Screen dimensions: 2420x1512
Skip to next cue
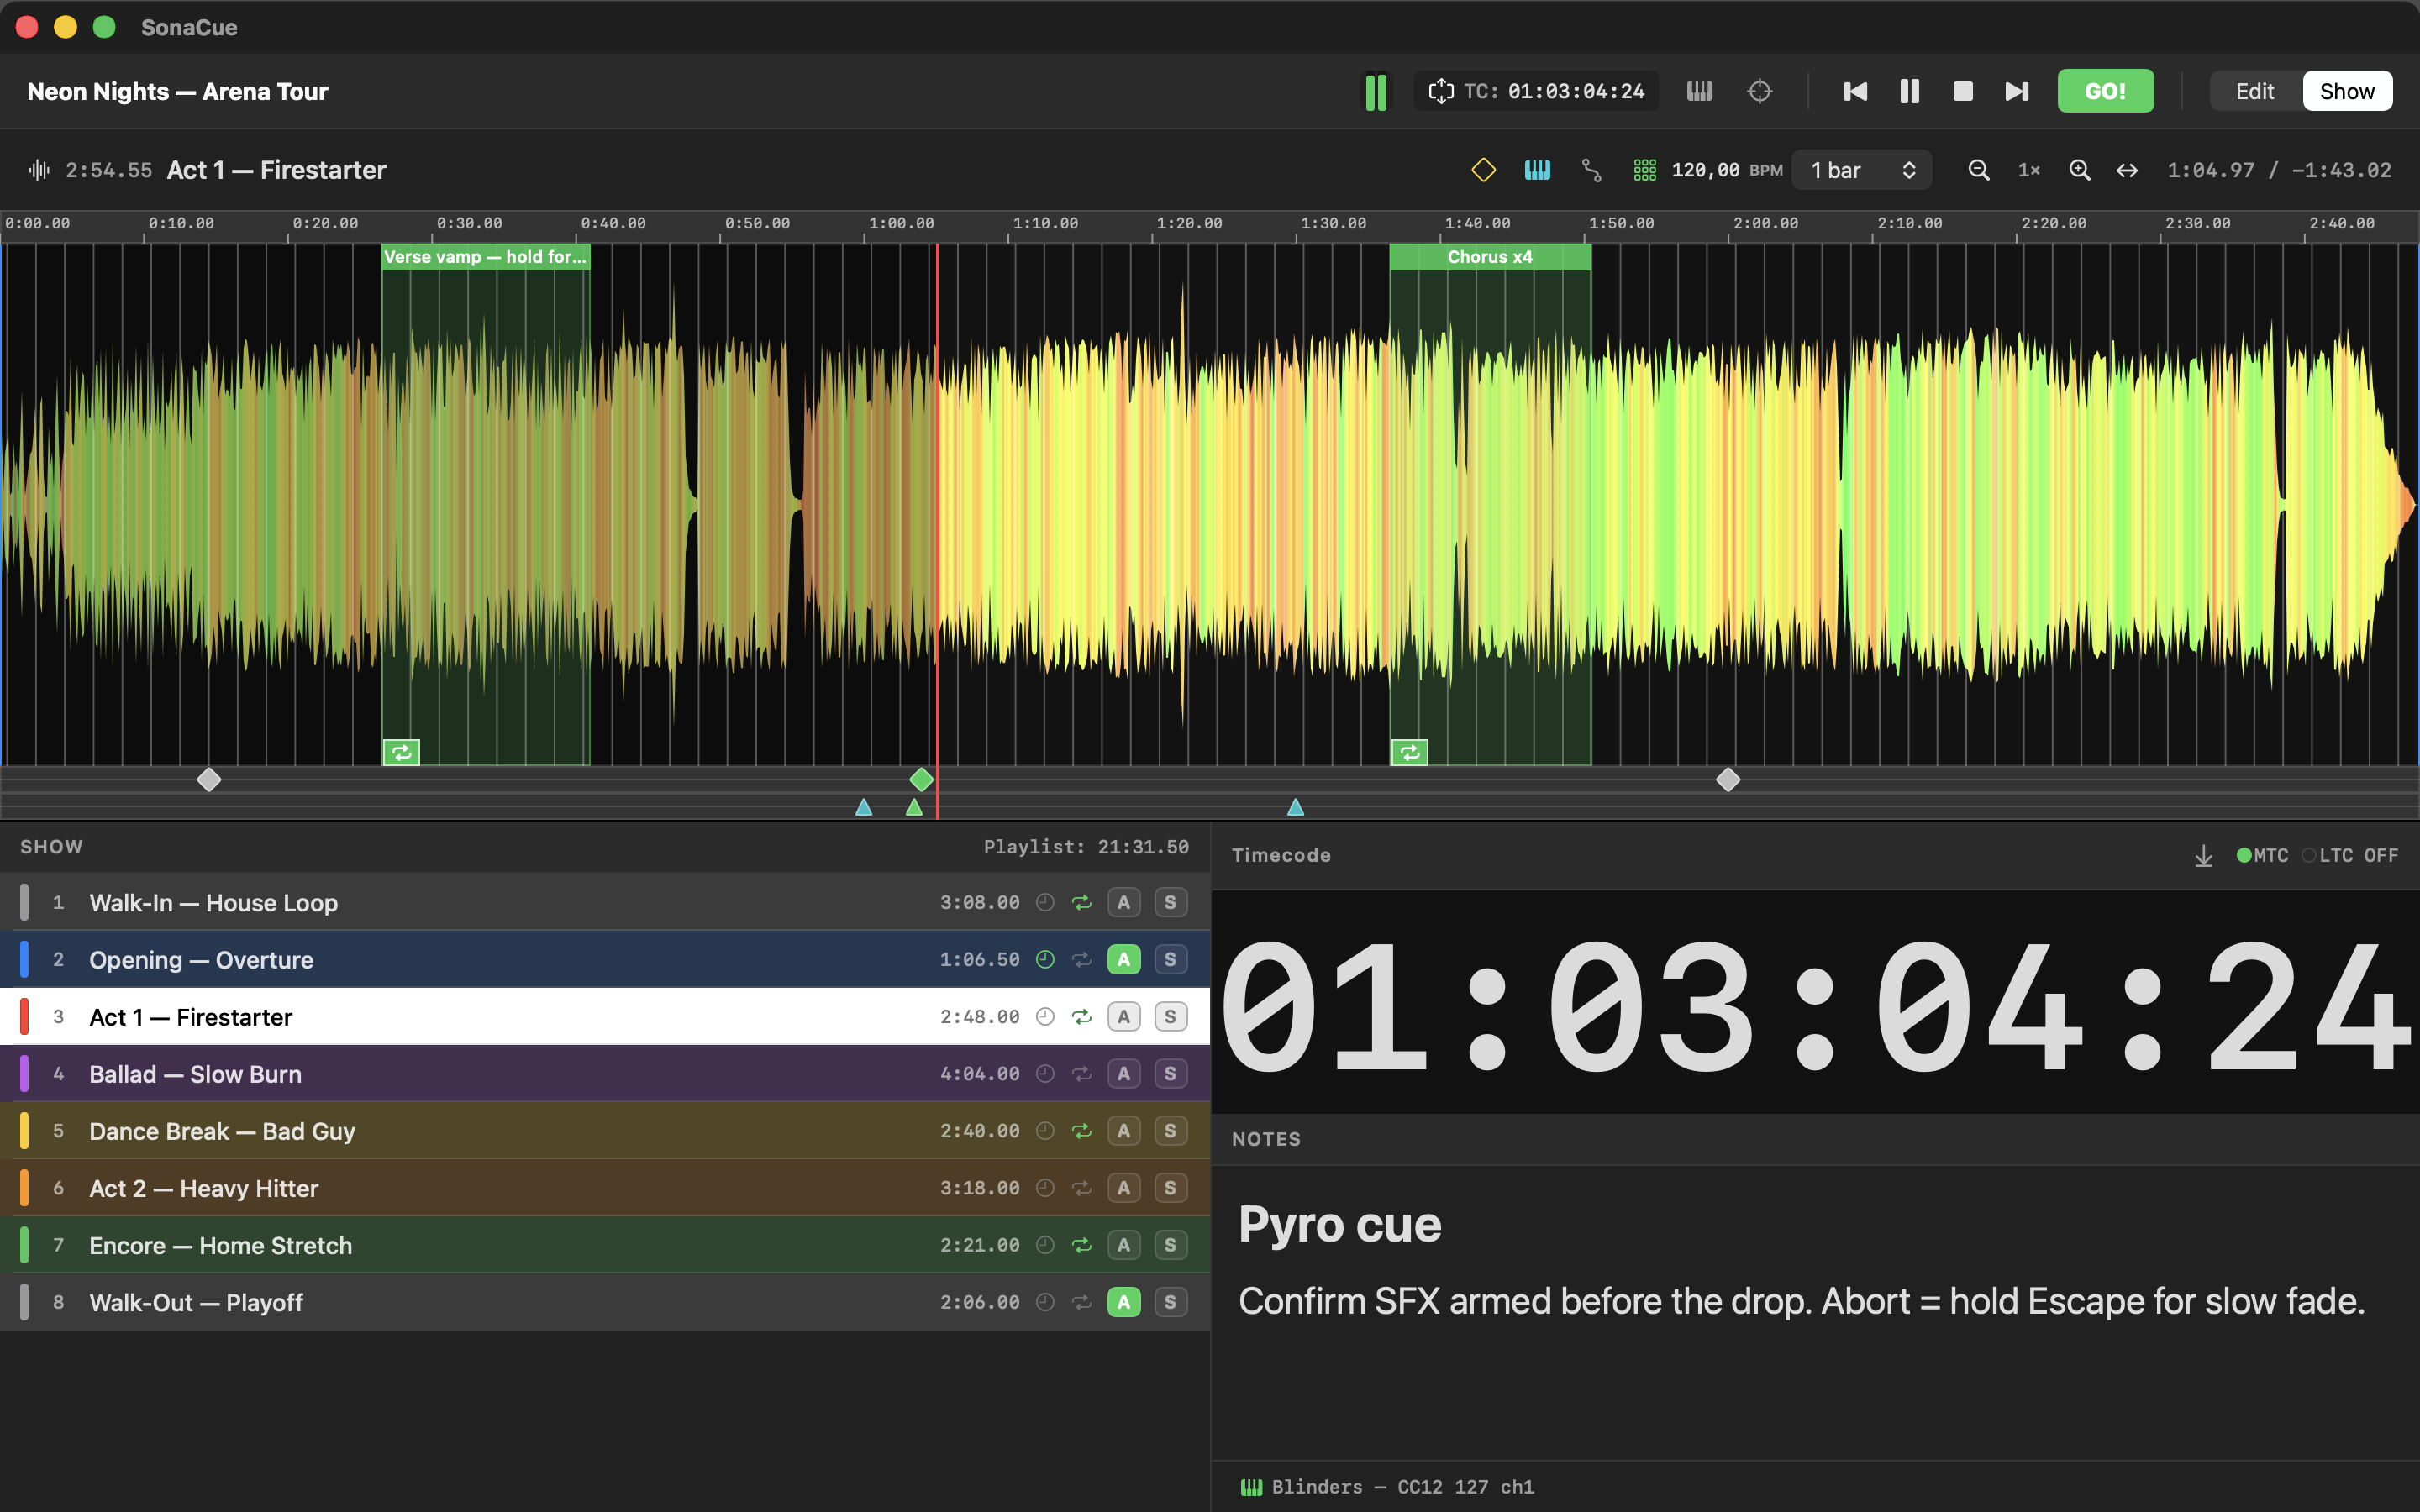[2017, 91]
